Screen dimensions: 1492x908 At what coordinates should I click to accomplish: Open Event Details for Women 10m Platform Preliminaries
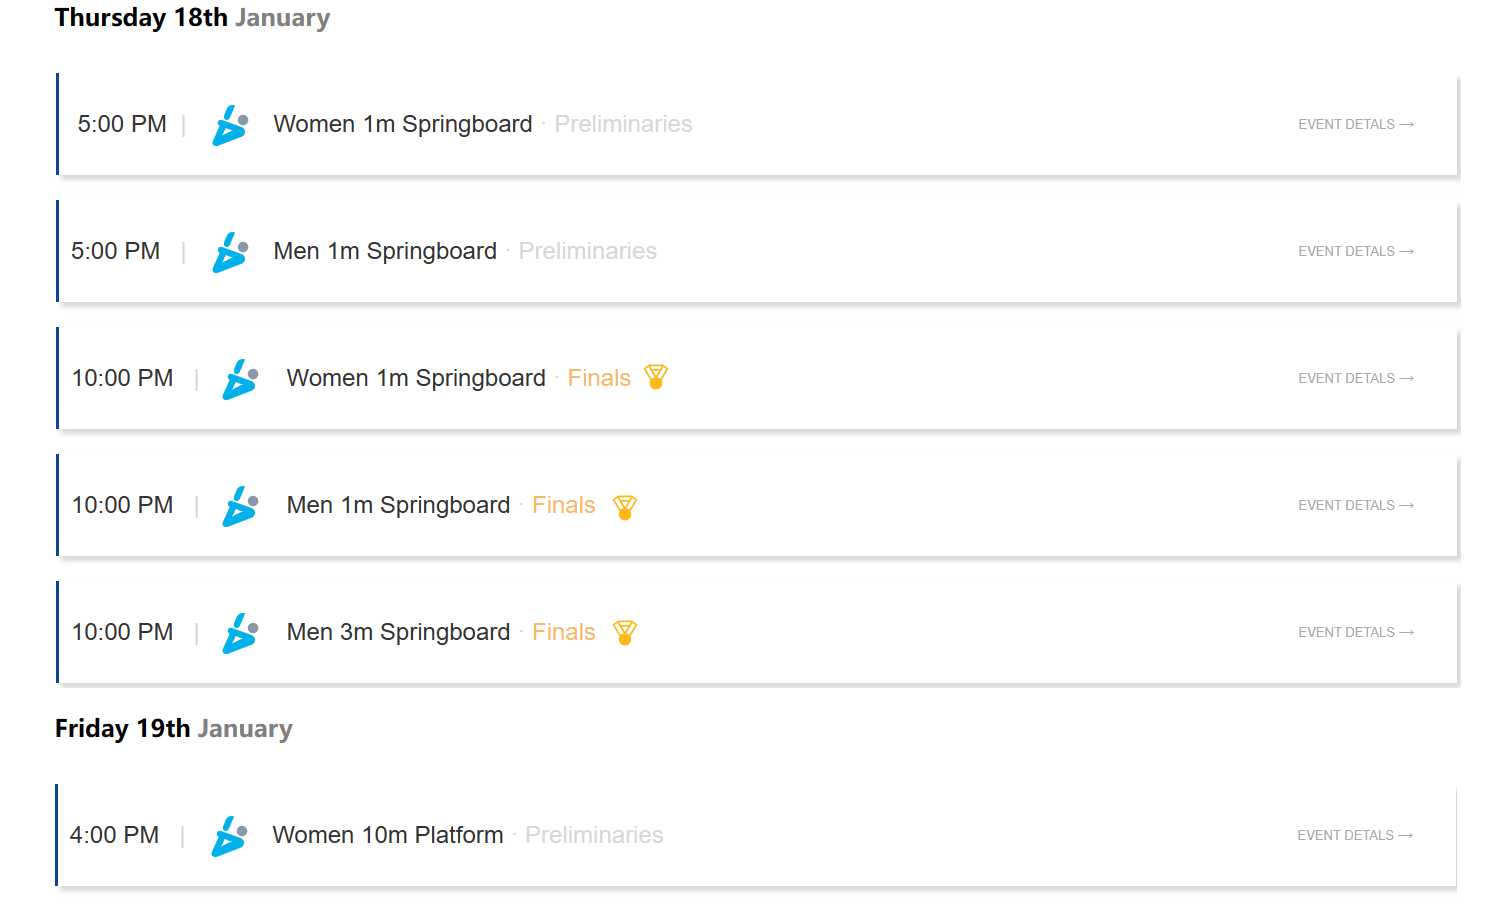1354,836
